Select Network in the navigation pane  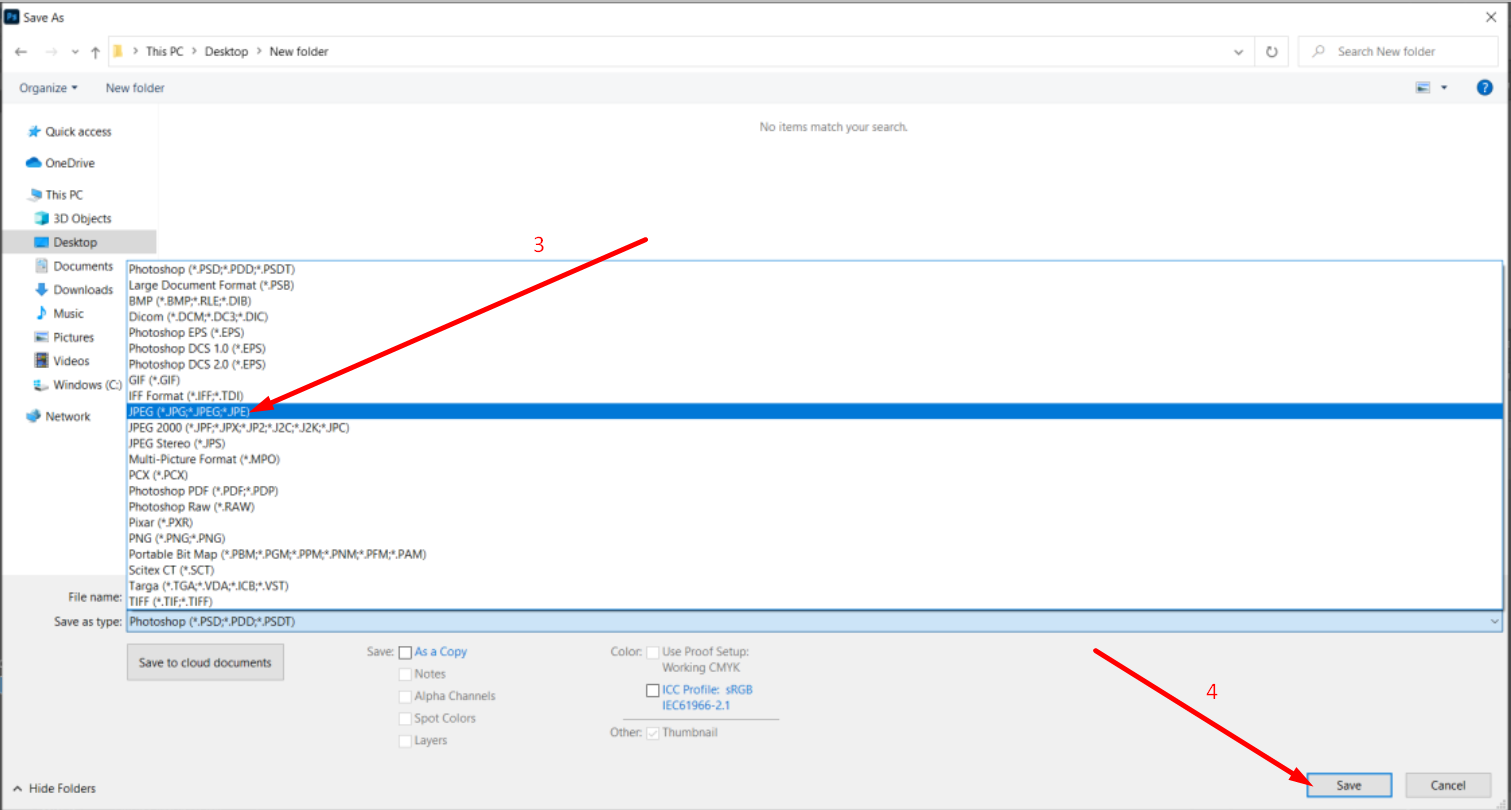67,417
